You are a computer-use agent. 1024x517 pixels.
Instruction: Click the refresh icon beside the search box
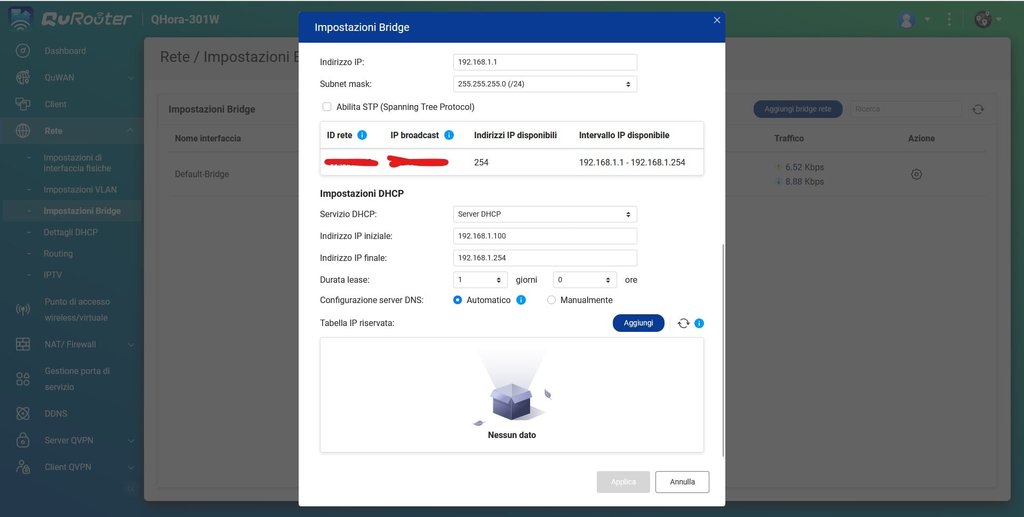click(x=978, y=109)
